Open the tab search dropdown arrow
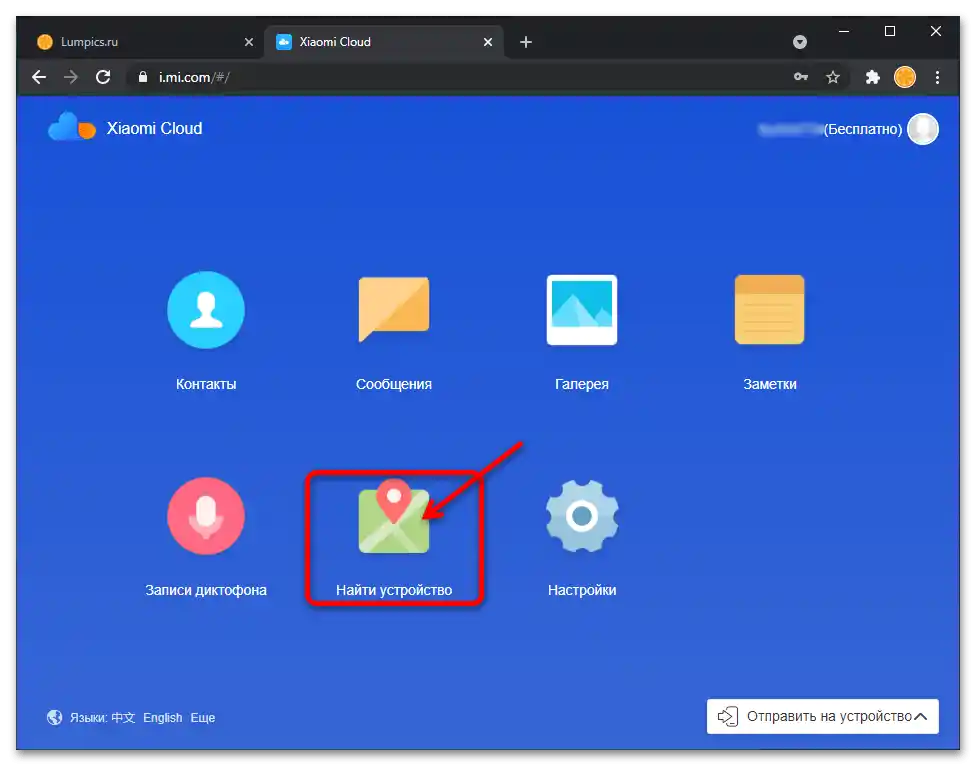 tap(800, 42)
